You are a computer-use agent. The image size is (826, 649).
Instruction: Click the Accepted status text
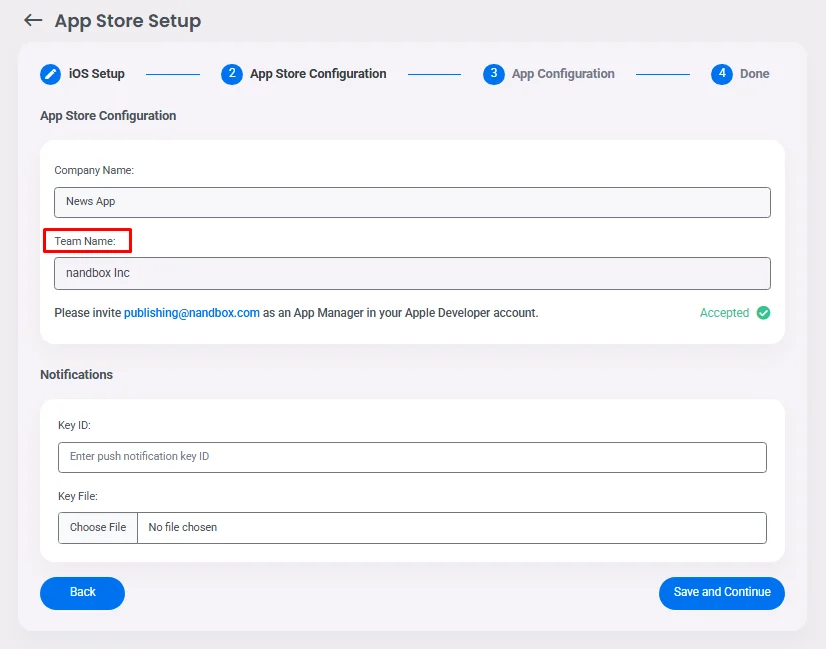[x=724, y=313]
